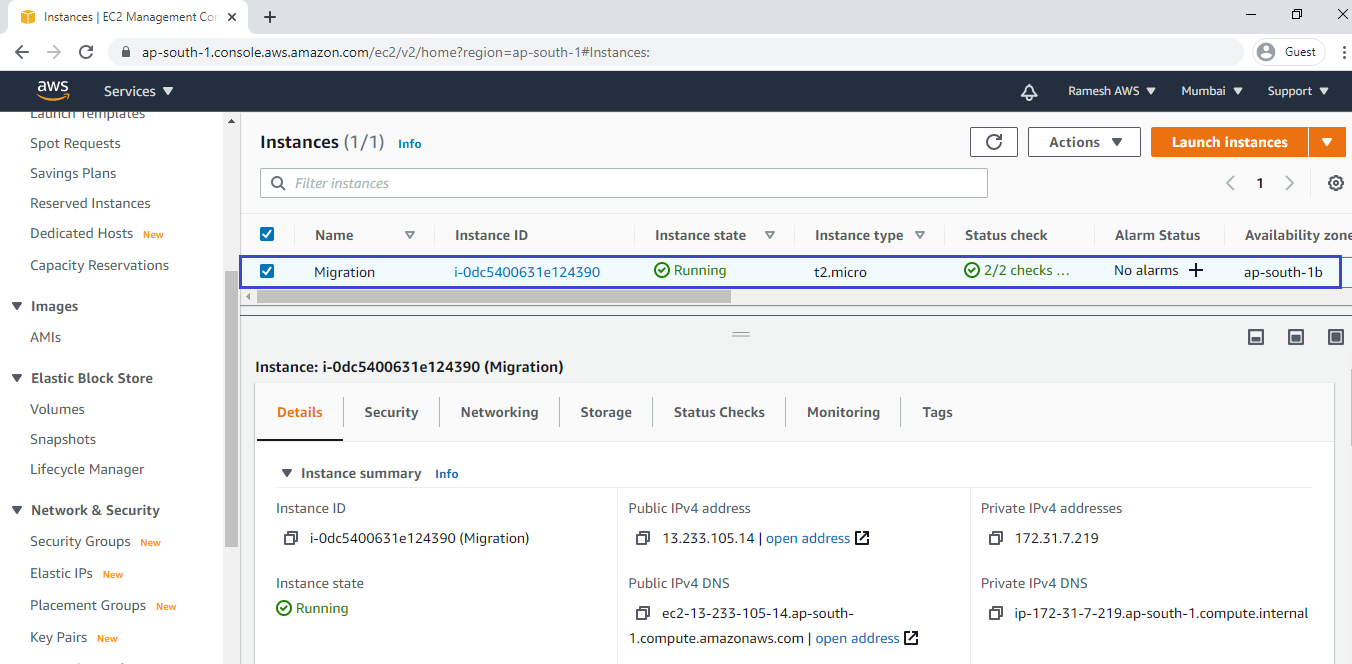Open the Services dropdown

(139, 91)
